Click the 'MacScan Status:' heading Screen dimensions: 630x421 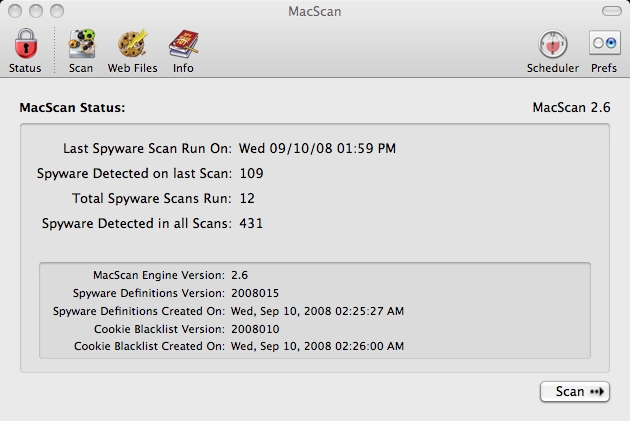pos(73,107)
